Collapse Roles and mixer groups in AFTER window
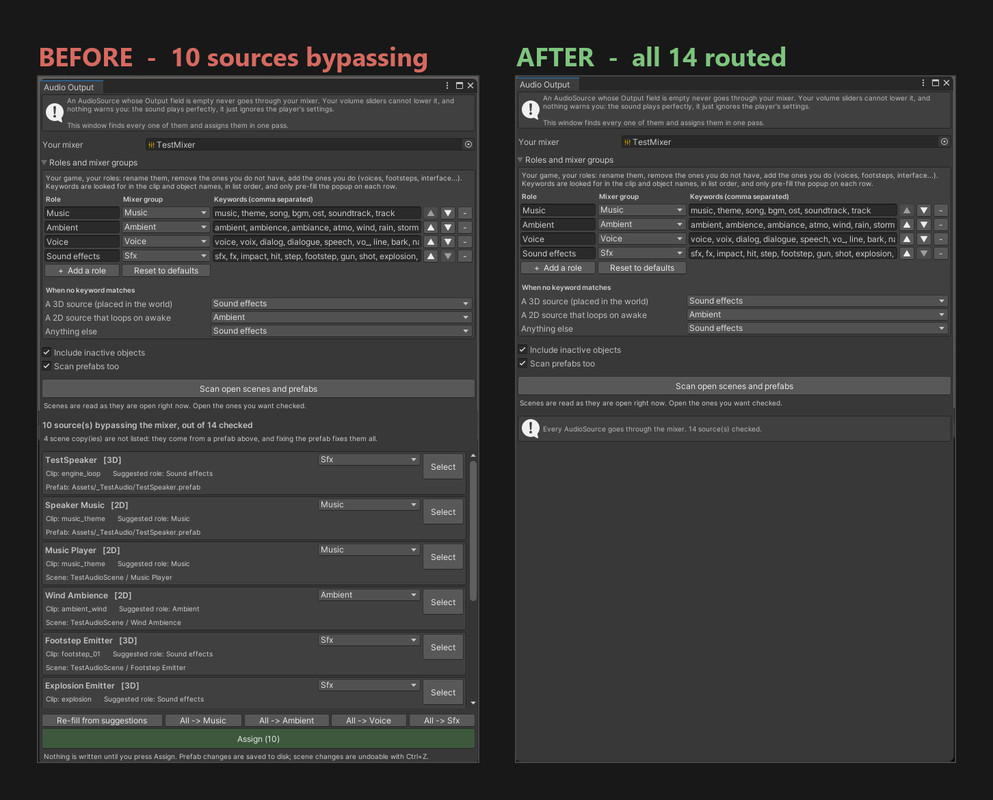Viewport: 993px width, 800px height. (x=520, y=160)
